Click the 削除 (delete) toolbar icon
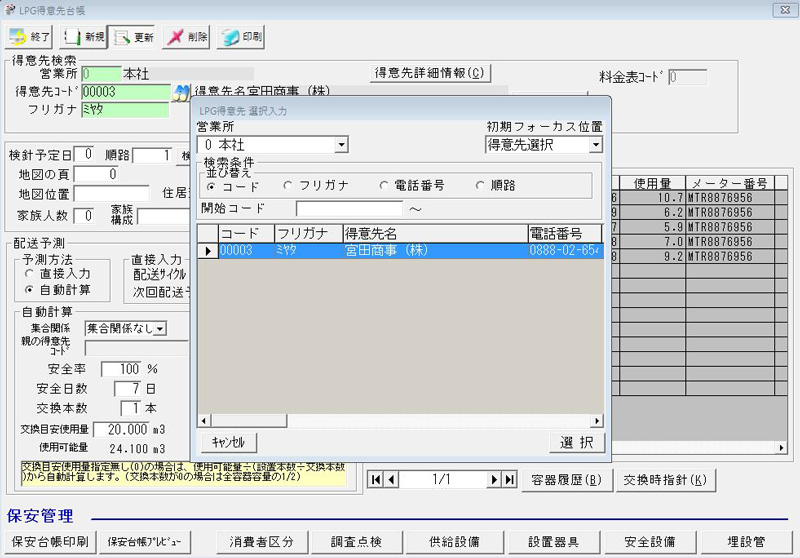The width and height of the screenshot is (800, 558). (186, 37)
